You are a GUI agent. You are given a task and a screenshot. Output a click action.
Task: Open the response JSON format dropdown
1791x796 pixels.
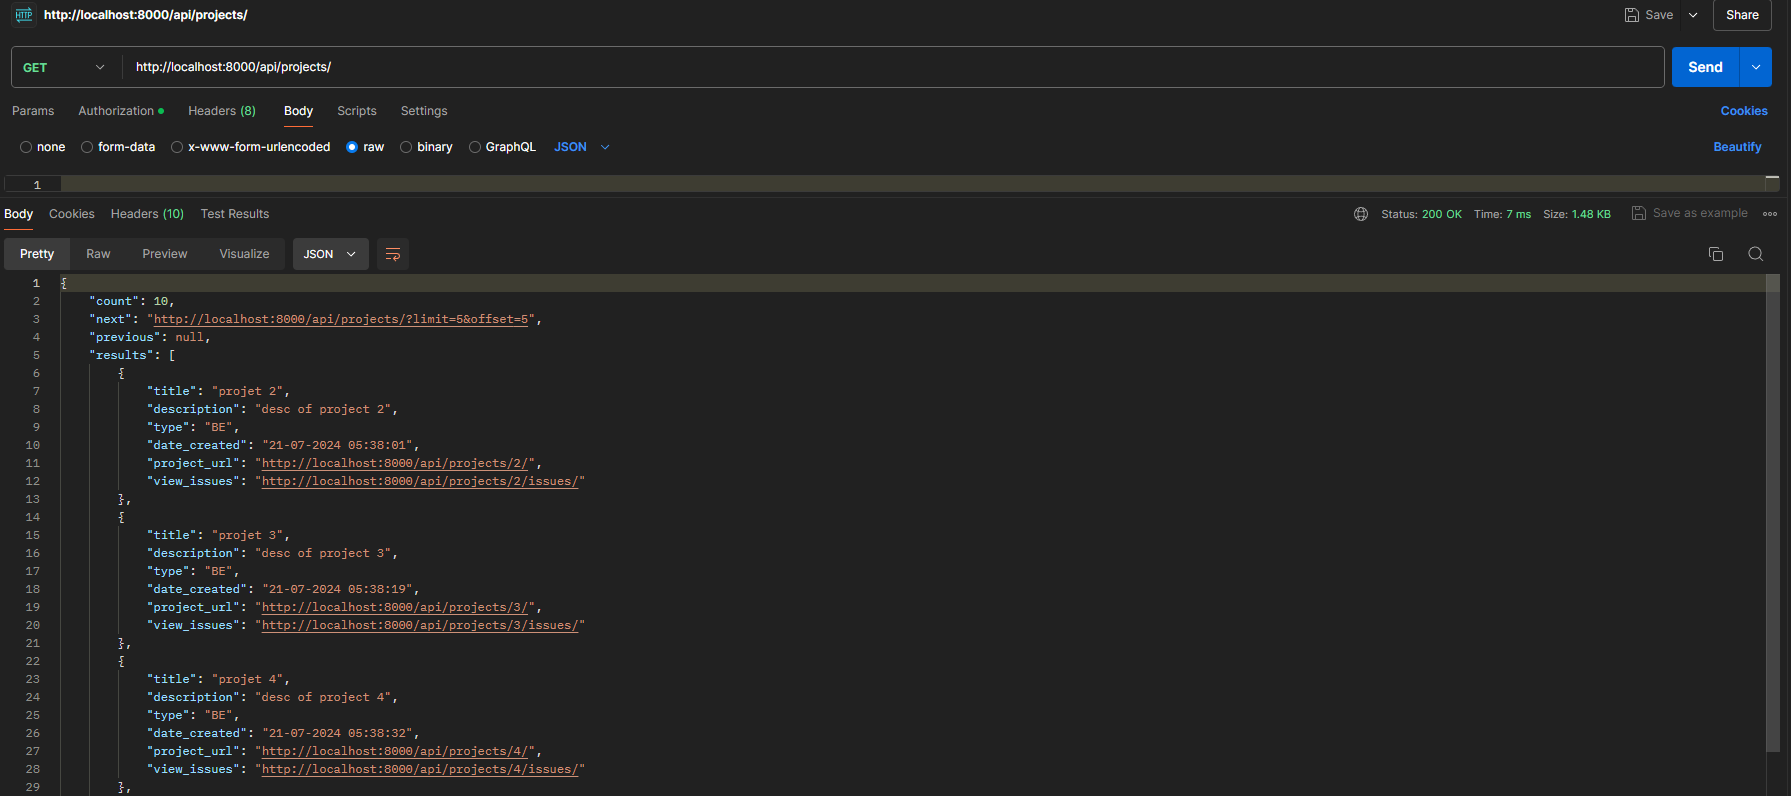pos(330,254)
